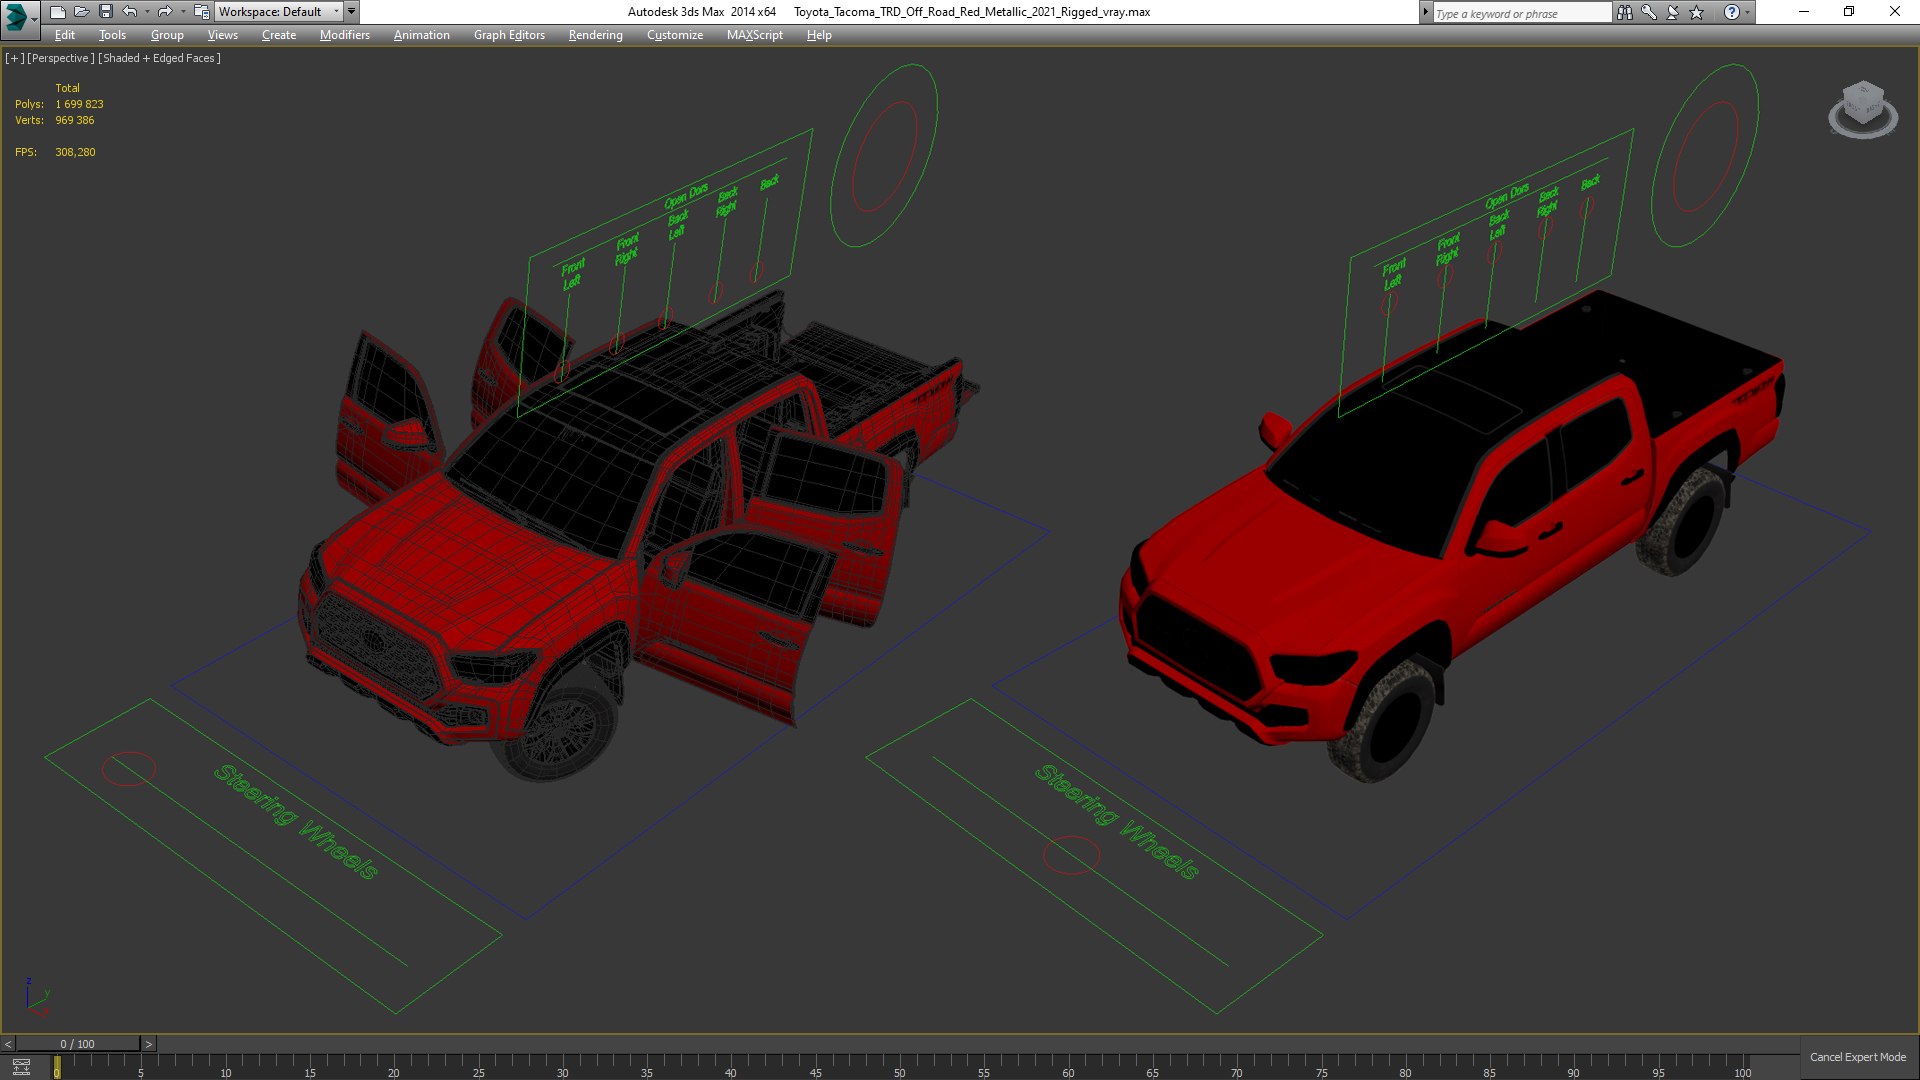Open the Create menu
Image resolution: width=1920 pixels, height=1080 pixels.
point(279,35)
